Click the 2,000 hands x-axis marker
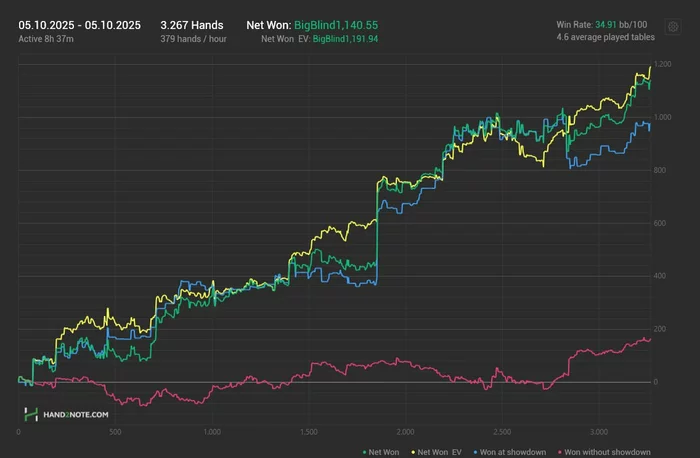Screen dimensions: 700x458 (405, 432)
